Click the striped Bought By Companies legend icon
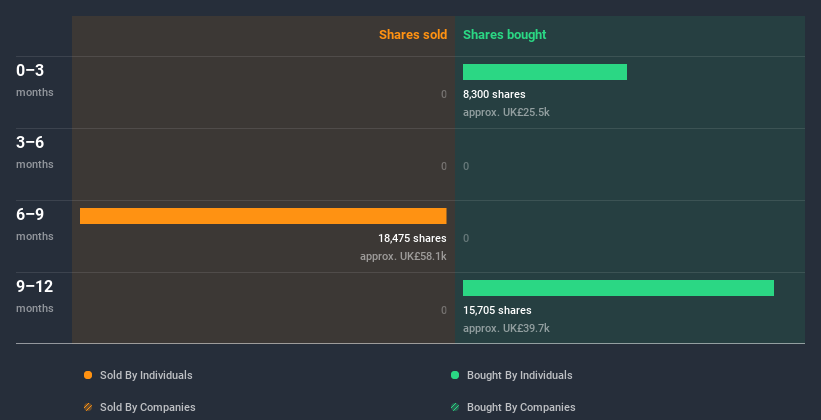821x420 pixels. tap(455, 407)
